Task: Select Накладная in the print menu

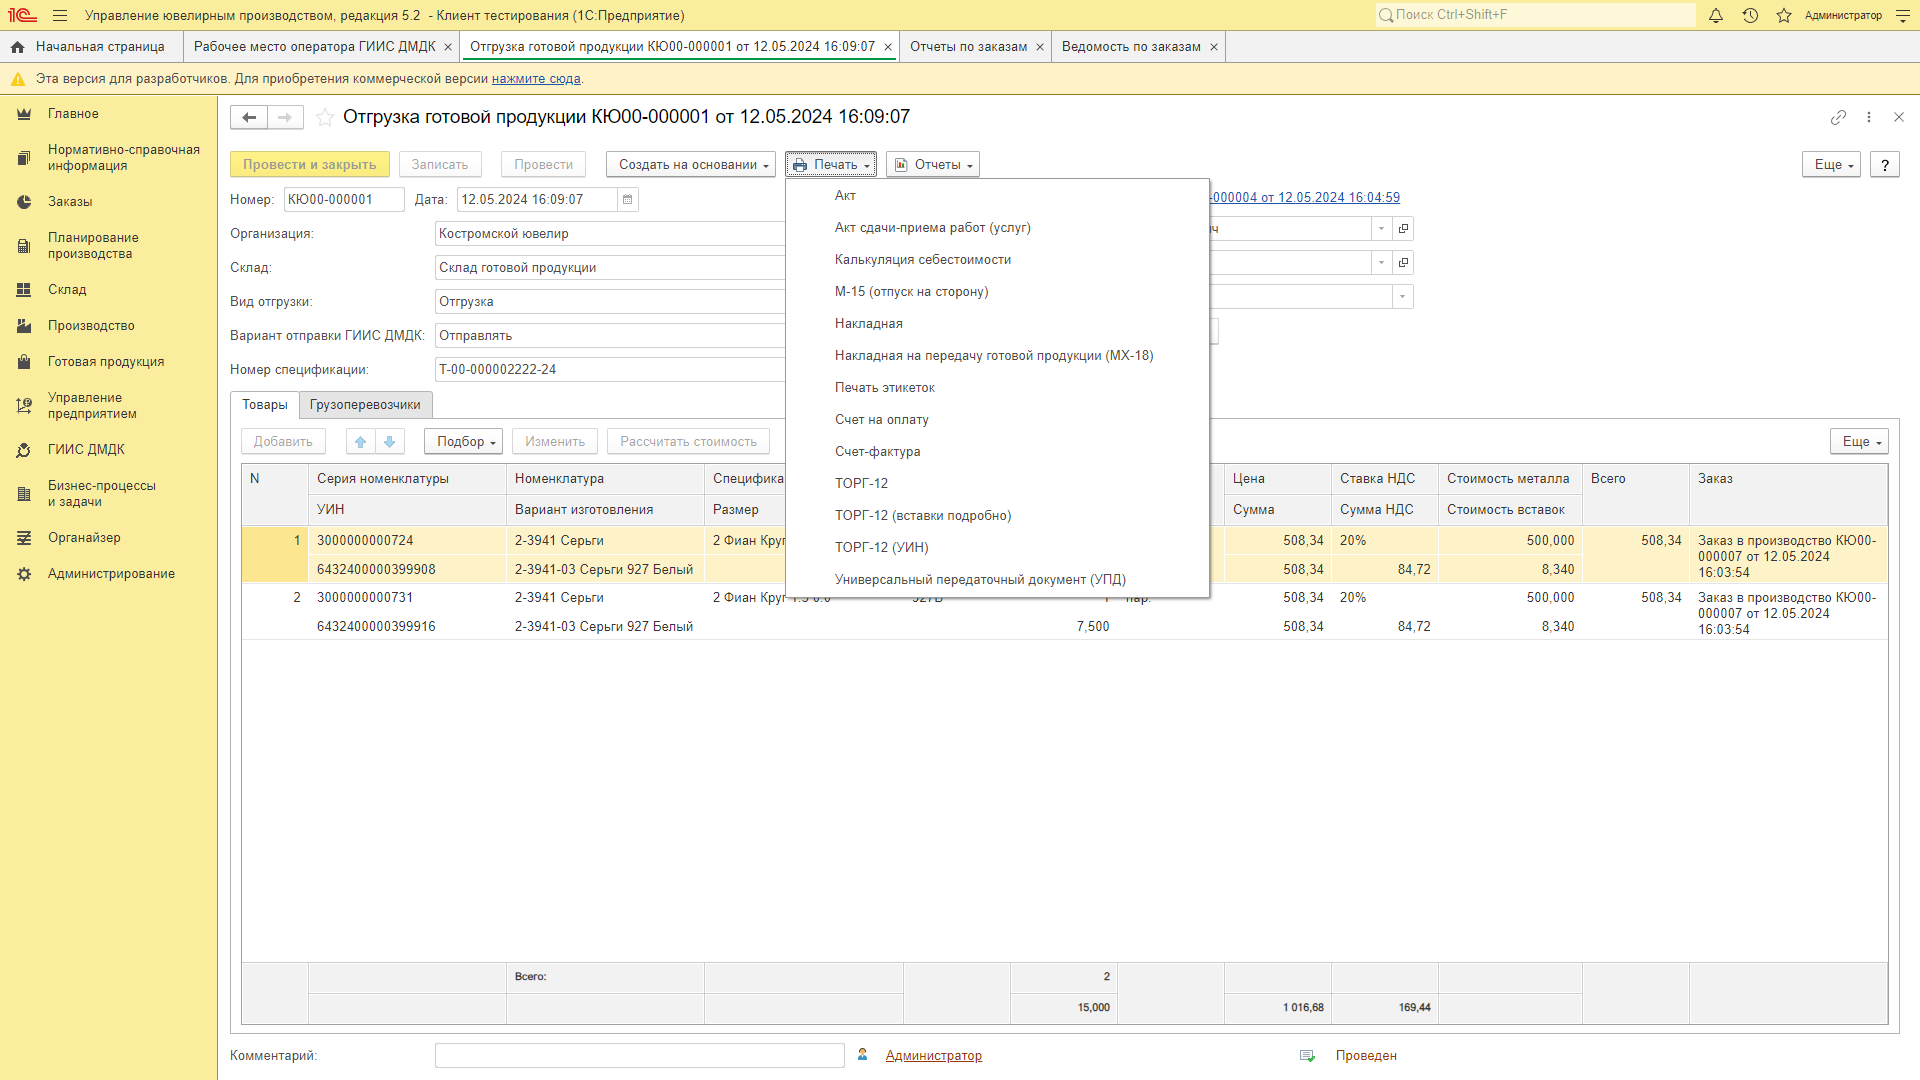Action: tap(998, 324)
